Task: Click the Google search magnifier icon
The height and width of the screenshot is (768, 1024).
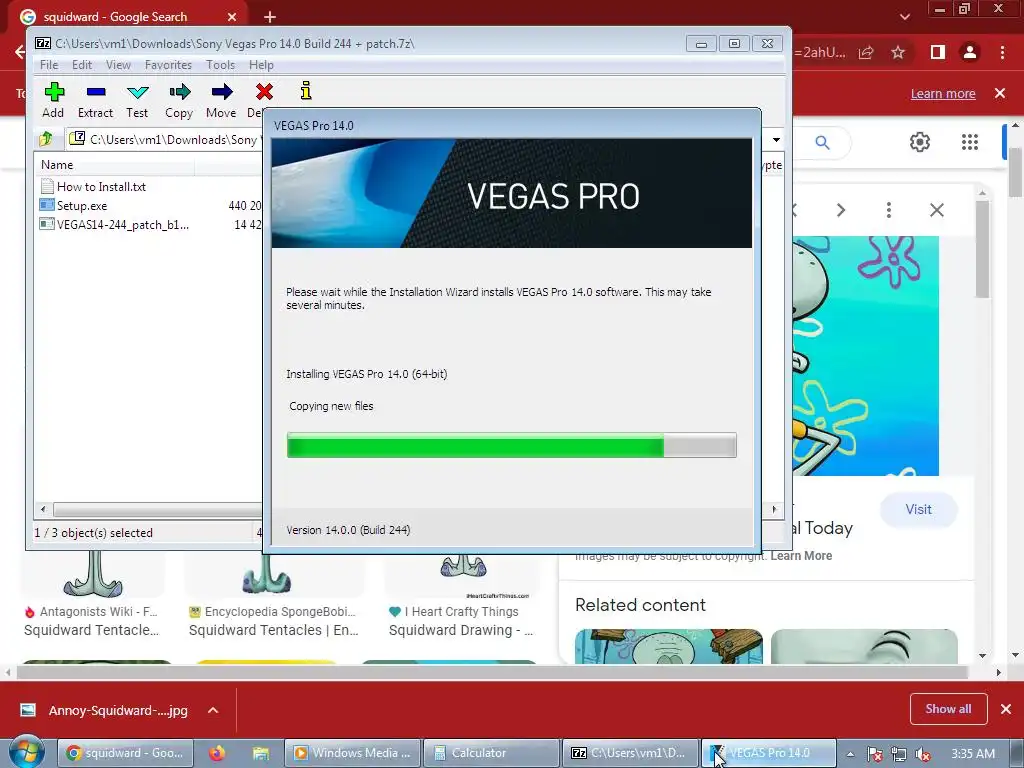Action: [x=822, y=142]
